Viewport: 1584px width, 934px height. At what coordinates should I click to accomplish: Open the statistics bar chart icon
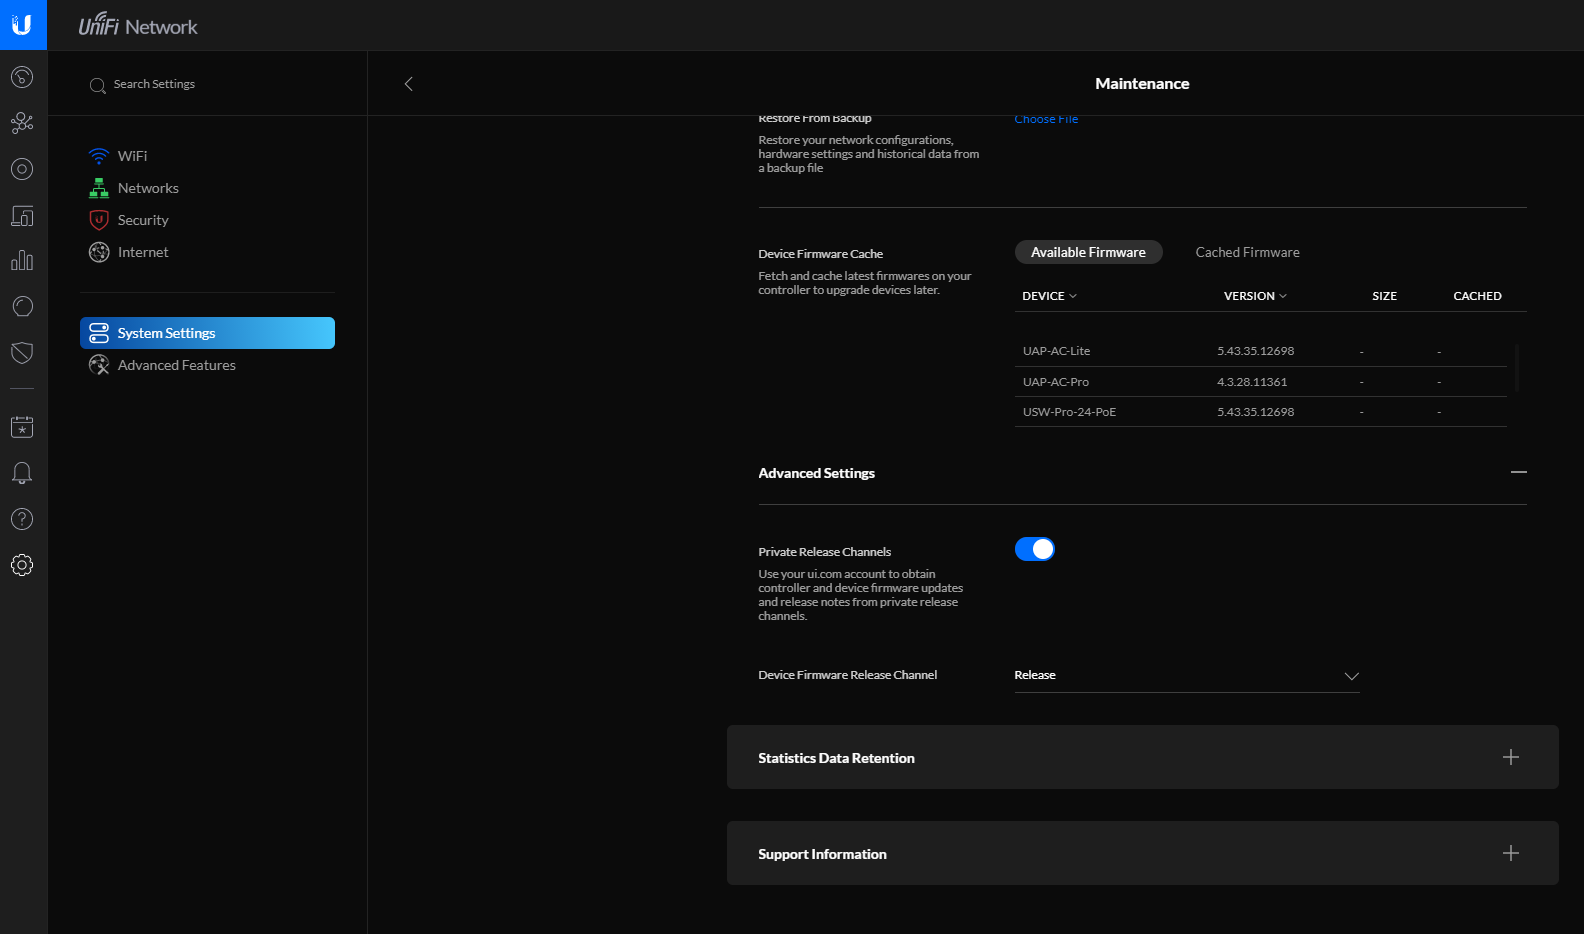coord(22,261)
